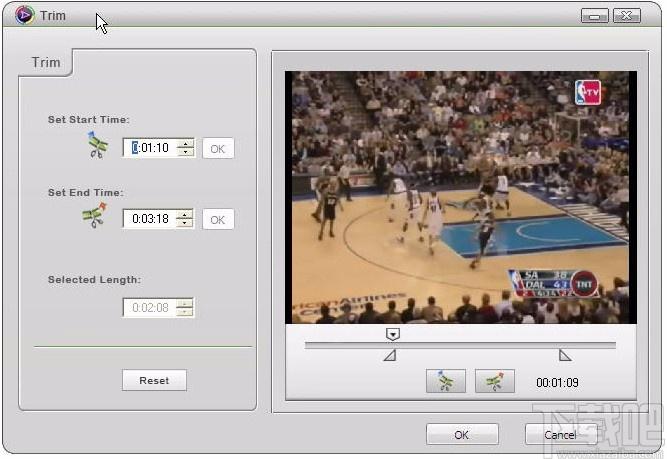667x459 pixels.
Task: Click inside the Set End Time field
Action: (x=150, y=219)
